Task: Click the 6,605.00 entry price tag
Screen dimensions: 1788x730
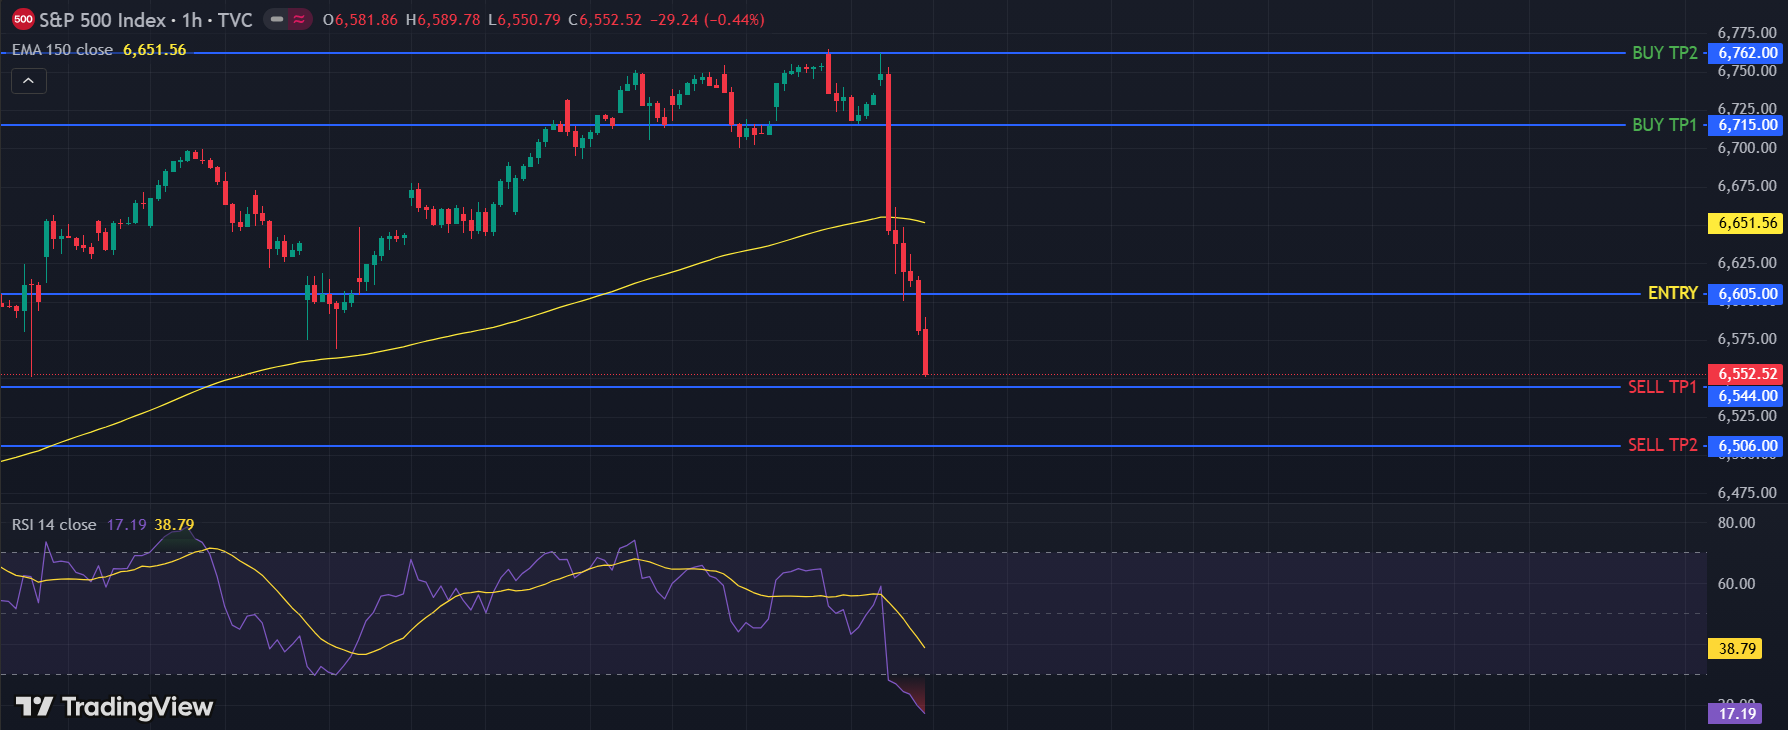Action: pos(1747,294)
